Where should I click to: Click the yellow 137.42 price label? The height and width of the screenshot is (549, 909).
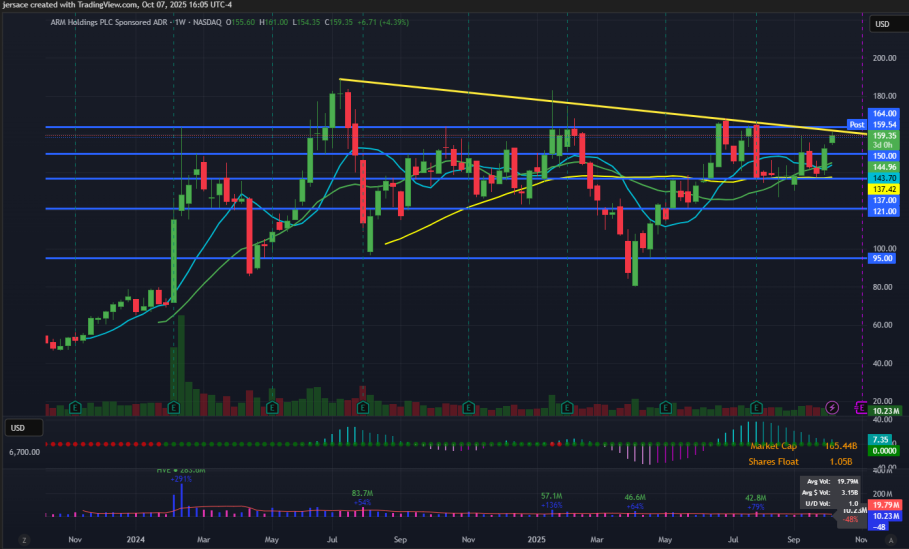tap(884, 190)
